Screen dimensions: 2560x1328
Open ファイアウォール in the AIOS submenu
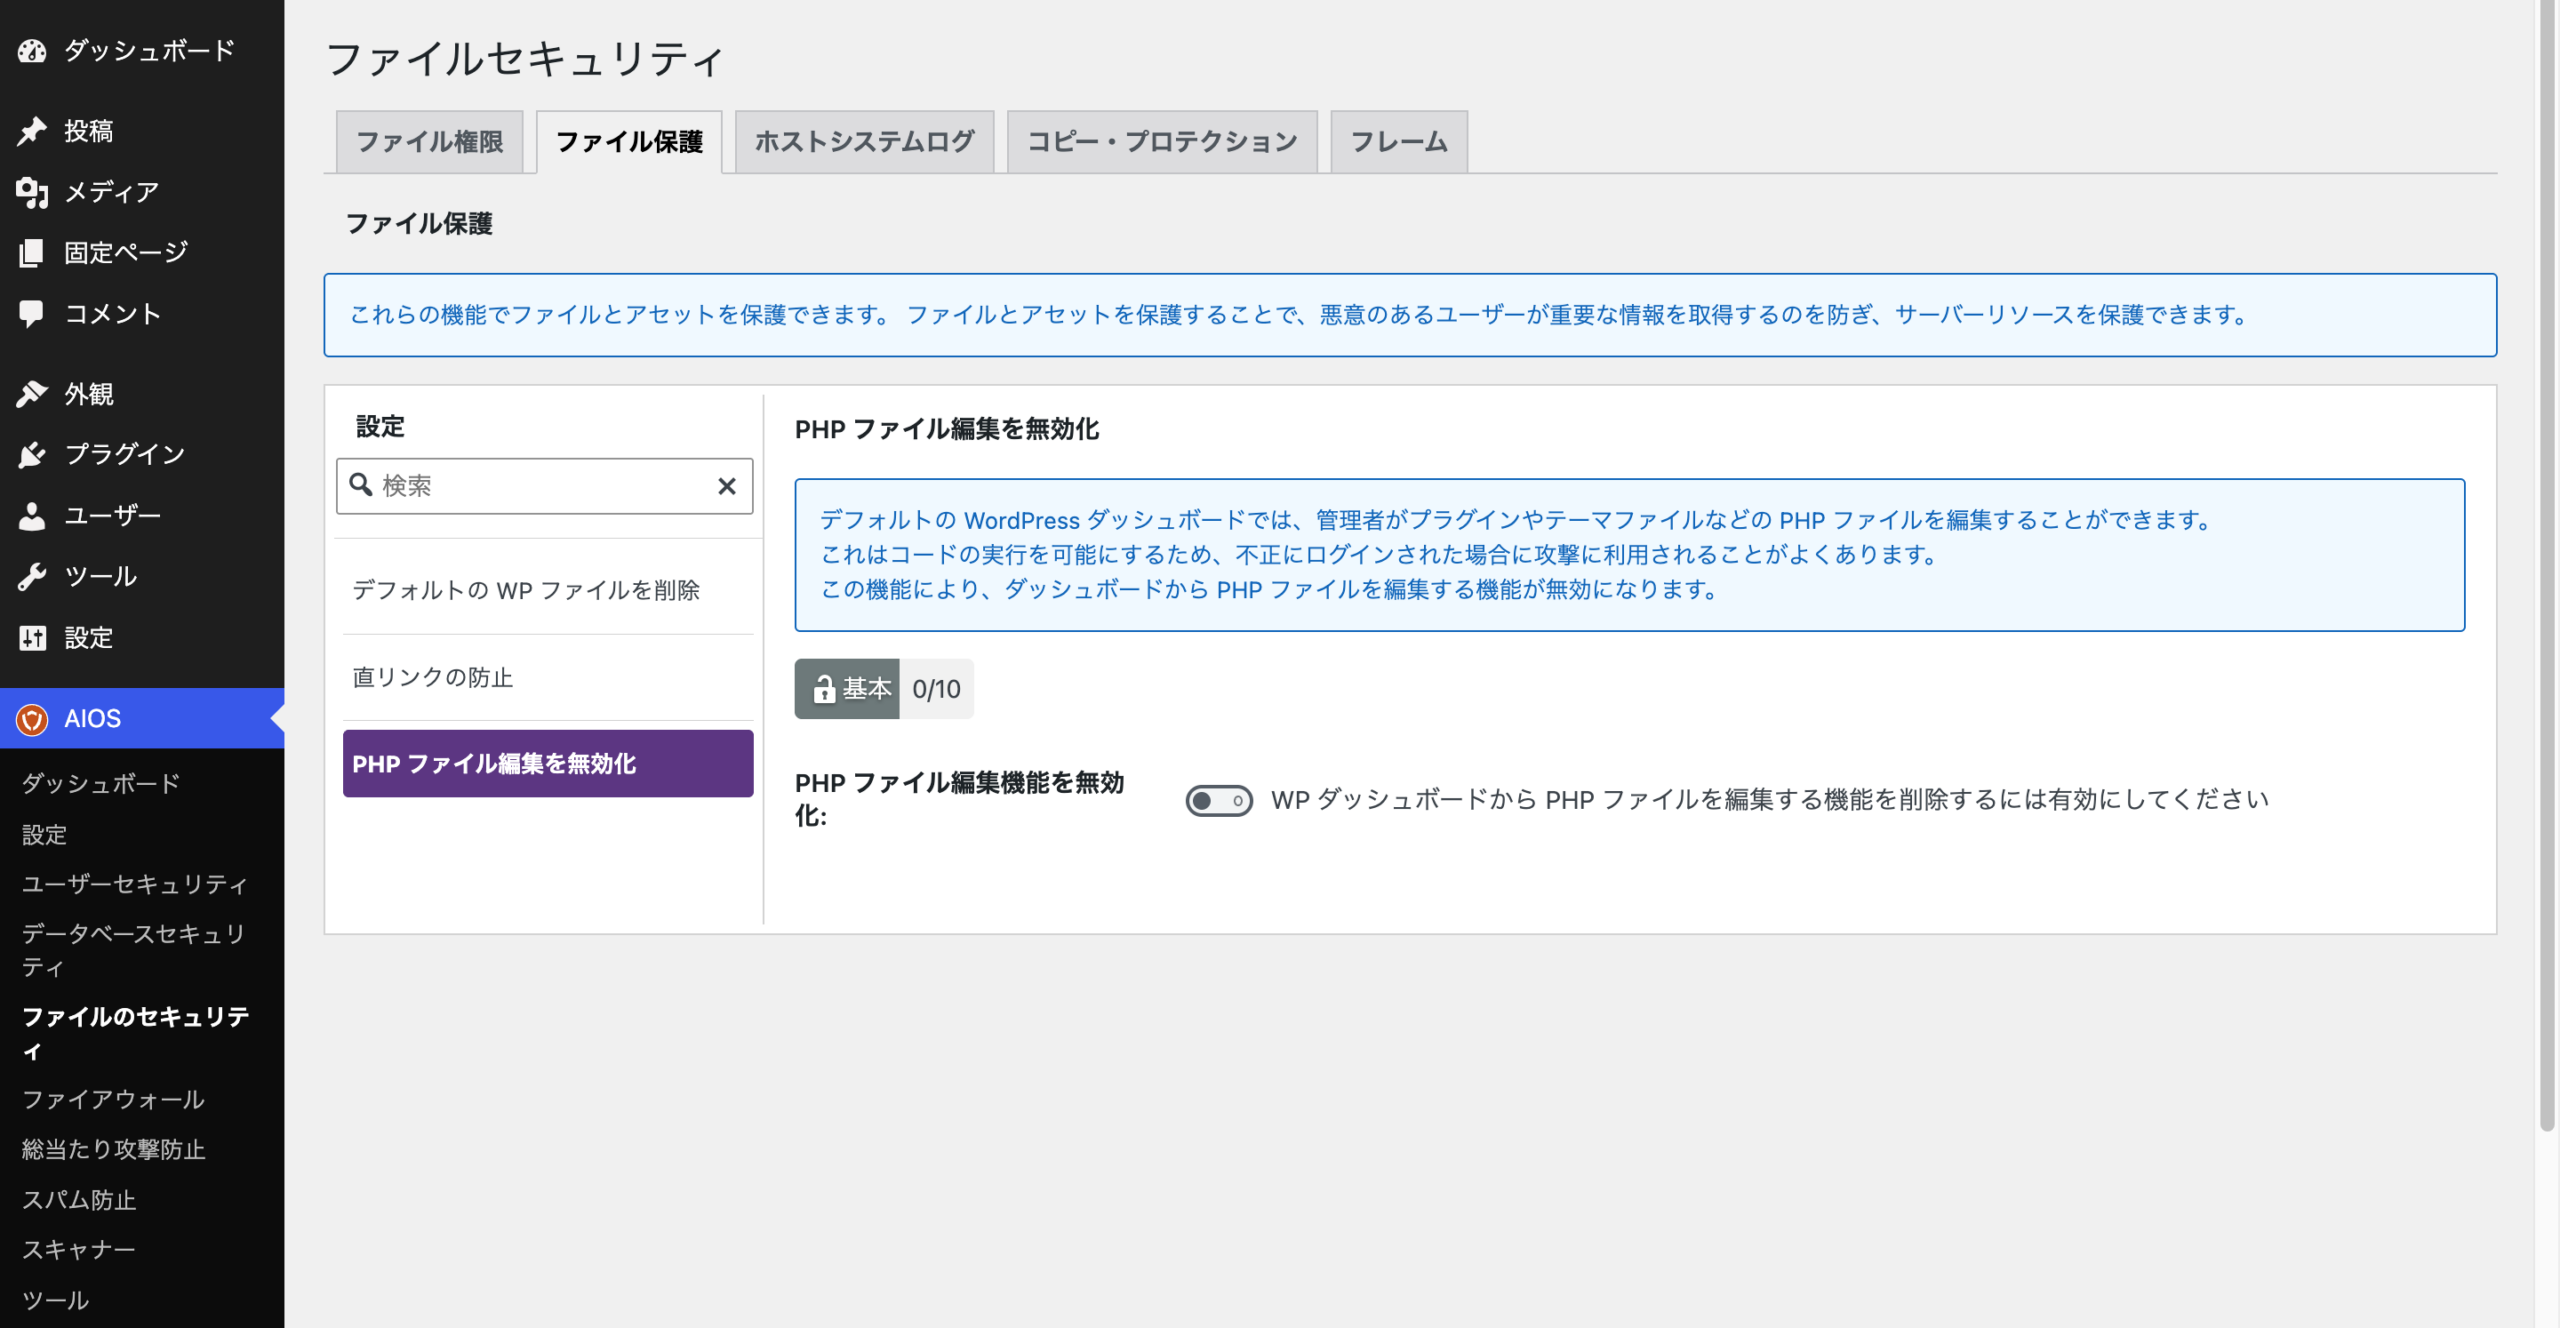(113, 1099)
